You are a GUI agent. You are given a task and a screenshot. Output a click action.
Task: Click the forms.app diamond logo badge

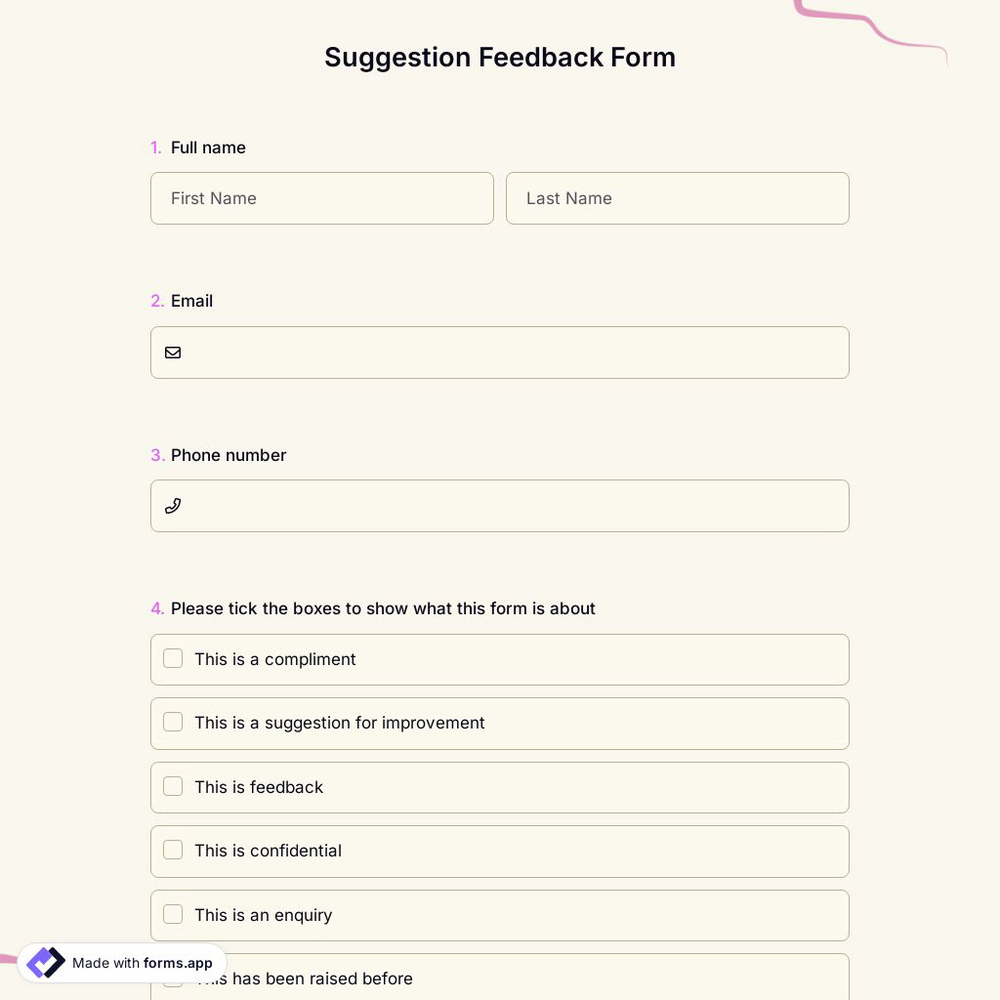45,962
